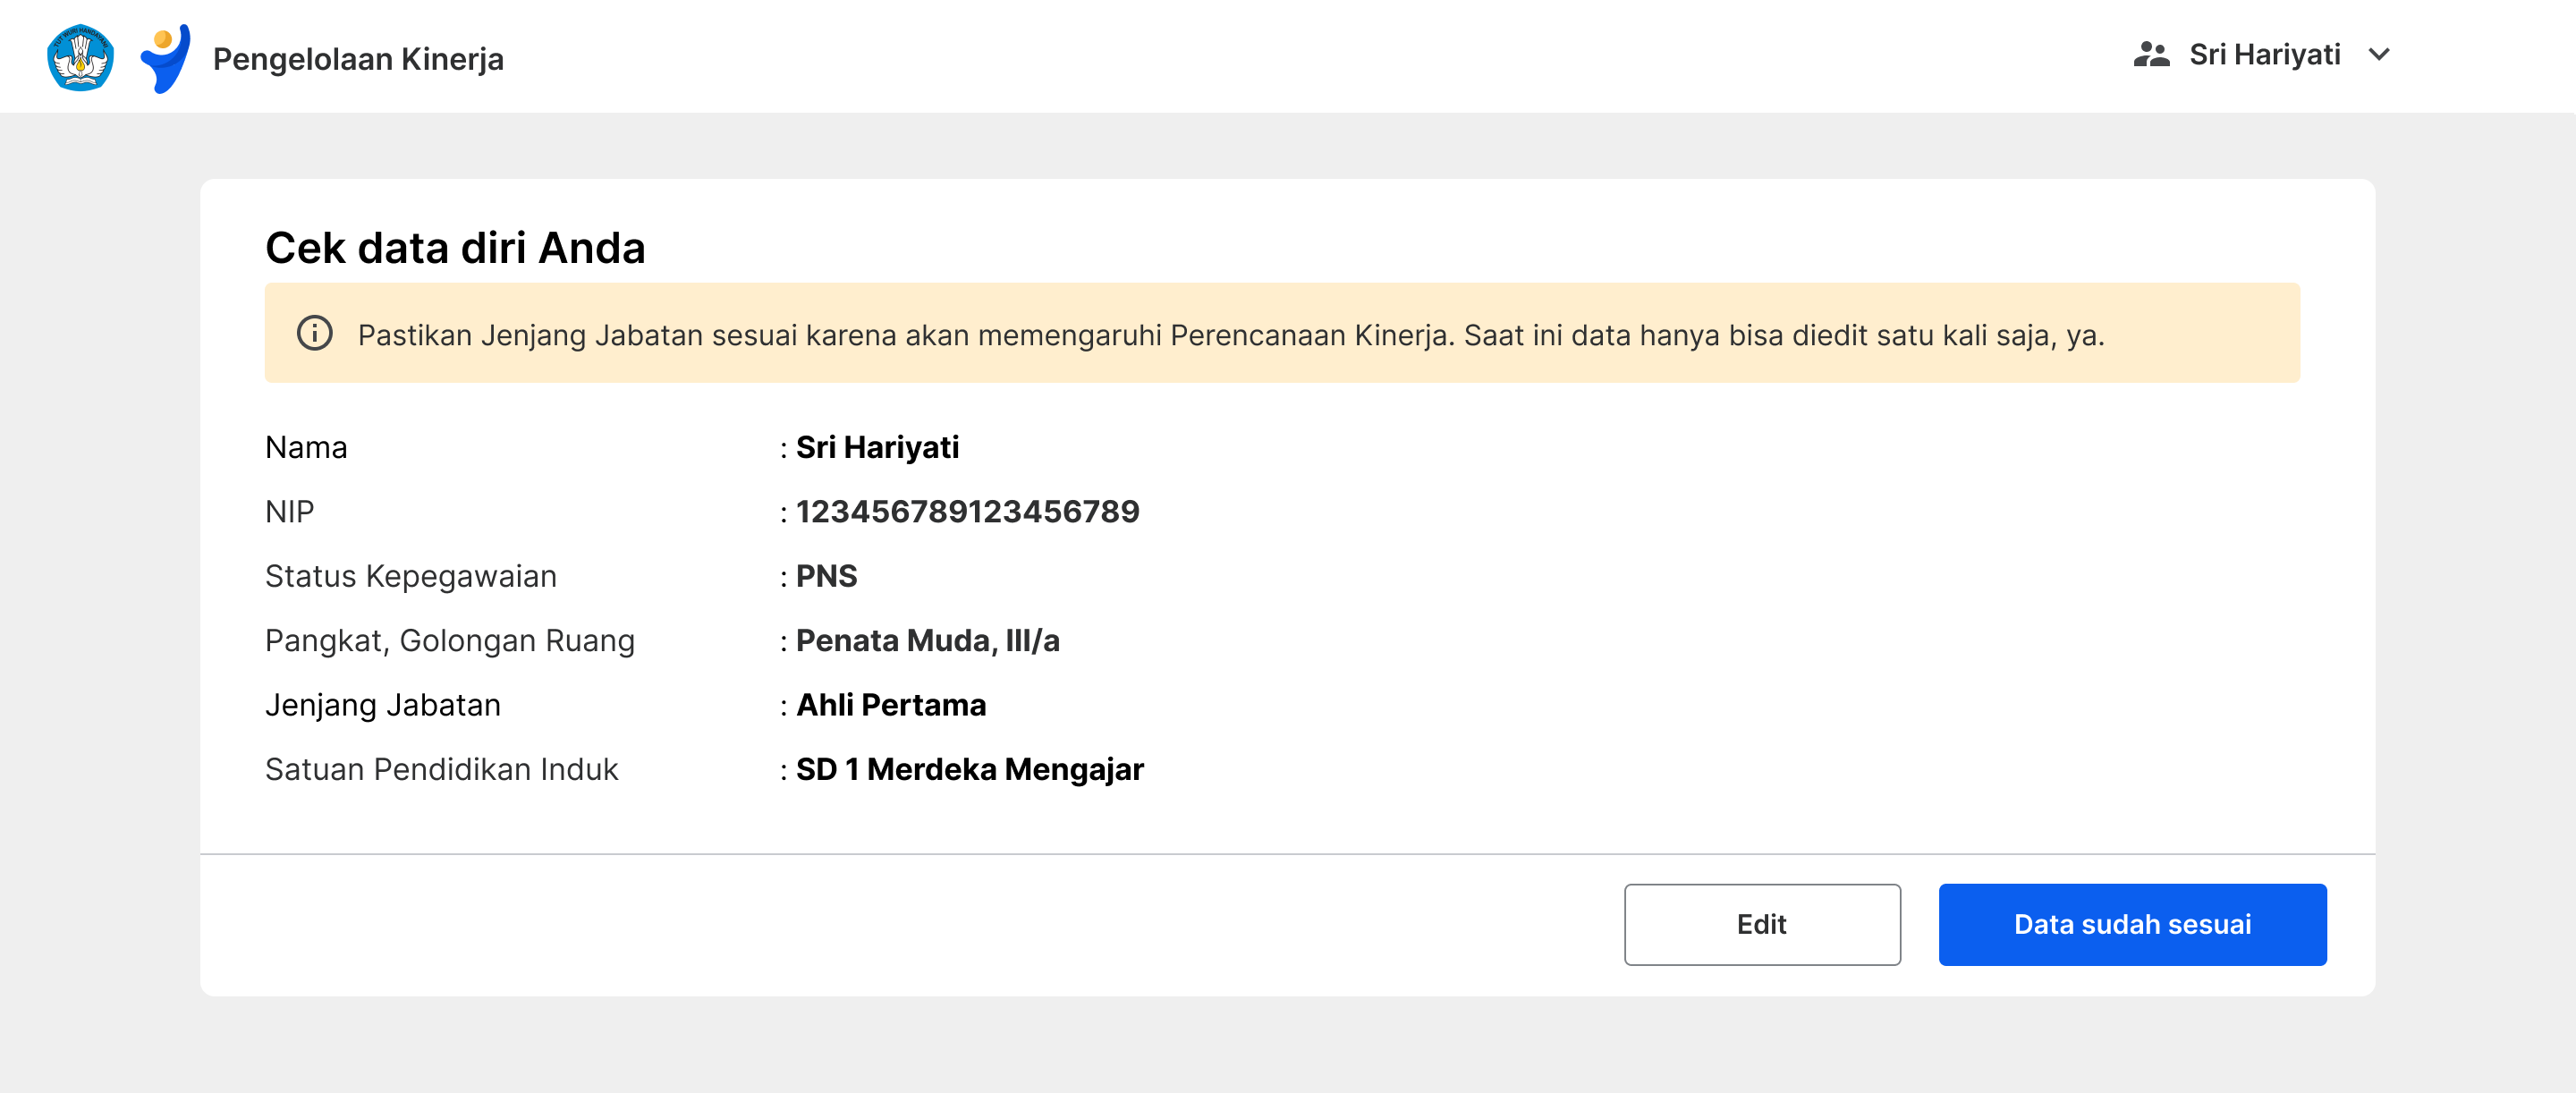Click the value SD 1 Merdeka Mengajar
The width and height of the screenshot is (2576, 1093).
969,768
